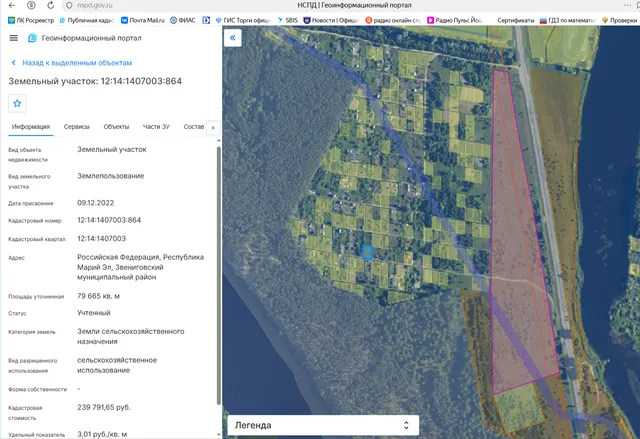Click the Землепользование value

coord(111,176)
